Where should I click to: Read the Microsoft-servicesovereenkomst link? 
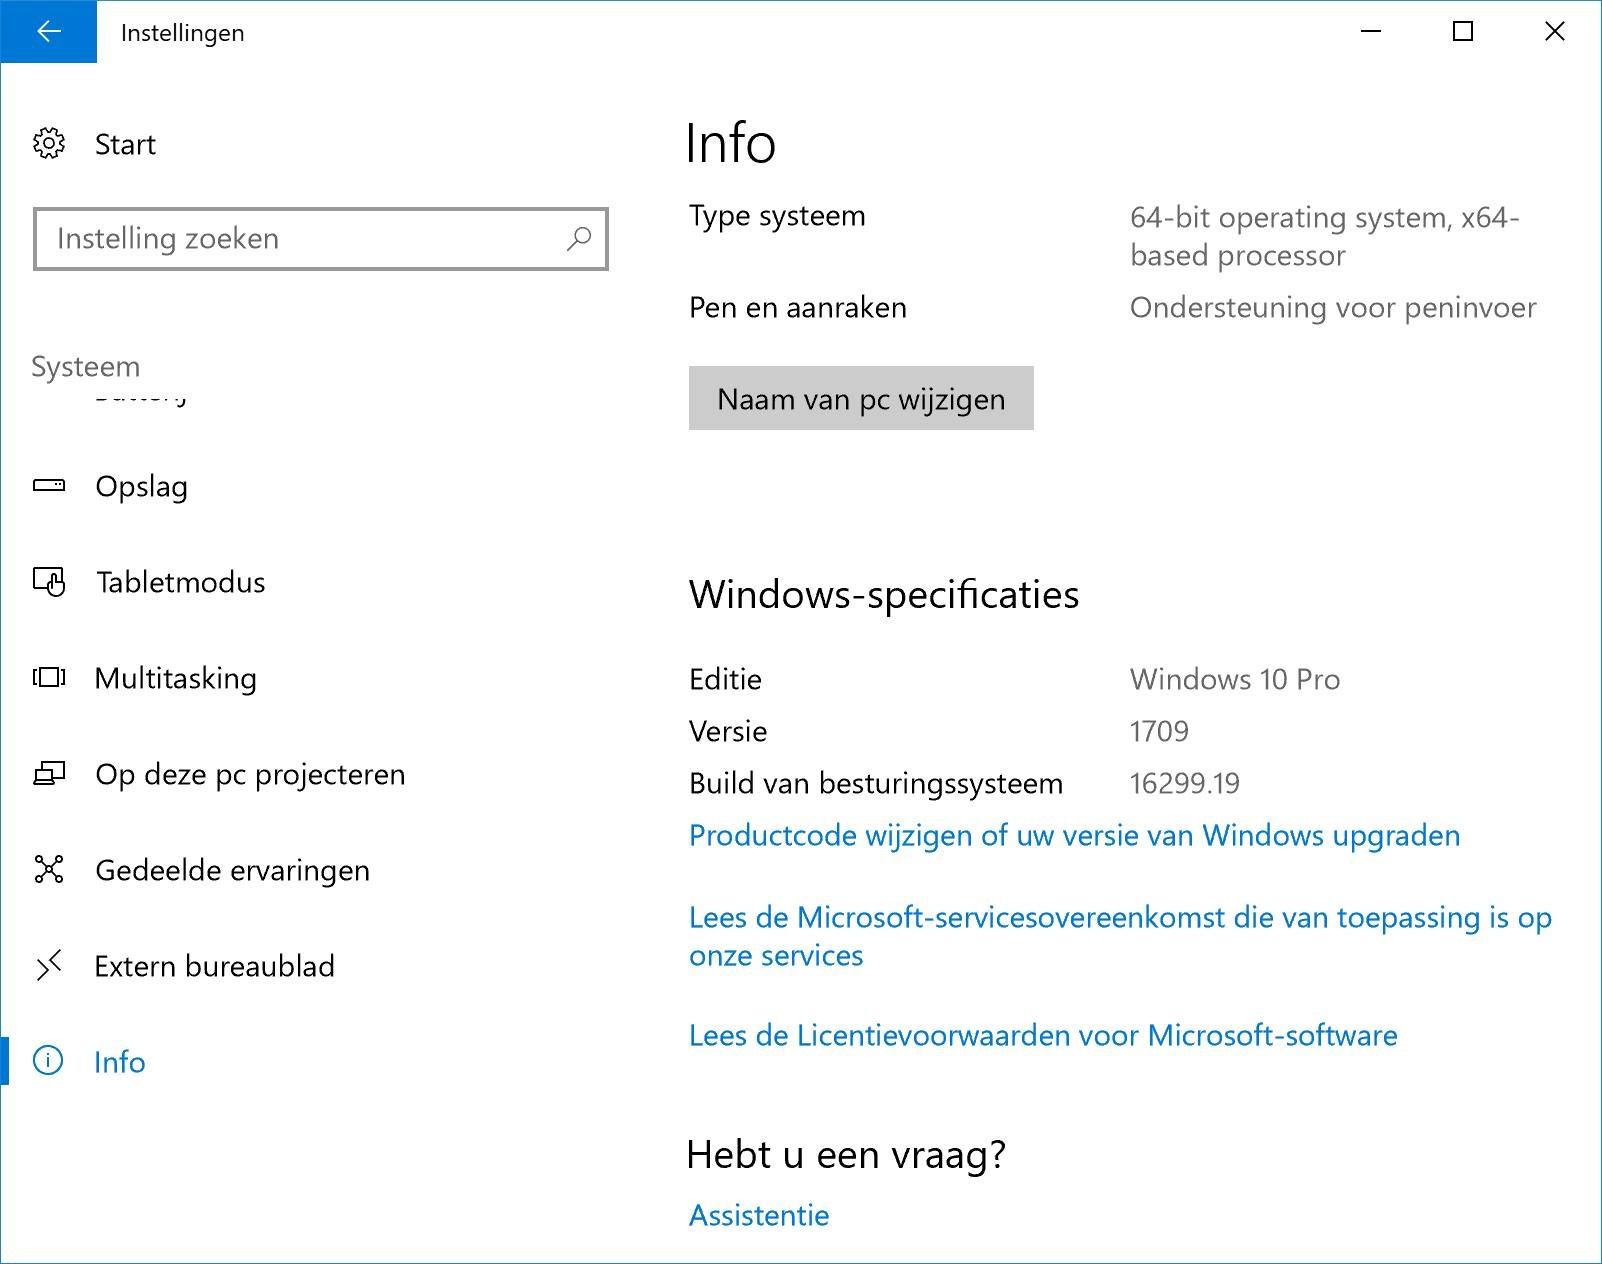(x=1119, y=918)
